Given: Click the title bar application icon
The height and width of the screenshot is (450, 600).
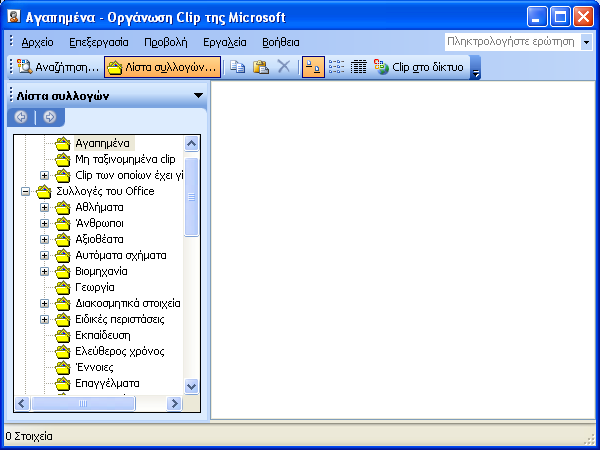Looking at the screenshot, I should pyautogui.click(x=14, y=17).
